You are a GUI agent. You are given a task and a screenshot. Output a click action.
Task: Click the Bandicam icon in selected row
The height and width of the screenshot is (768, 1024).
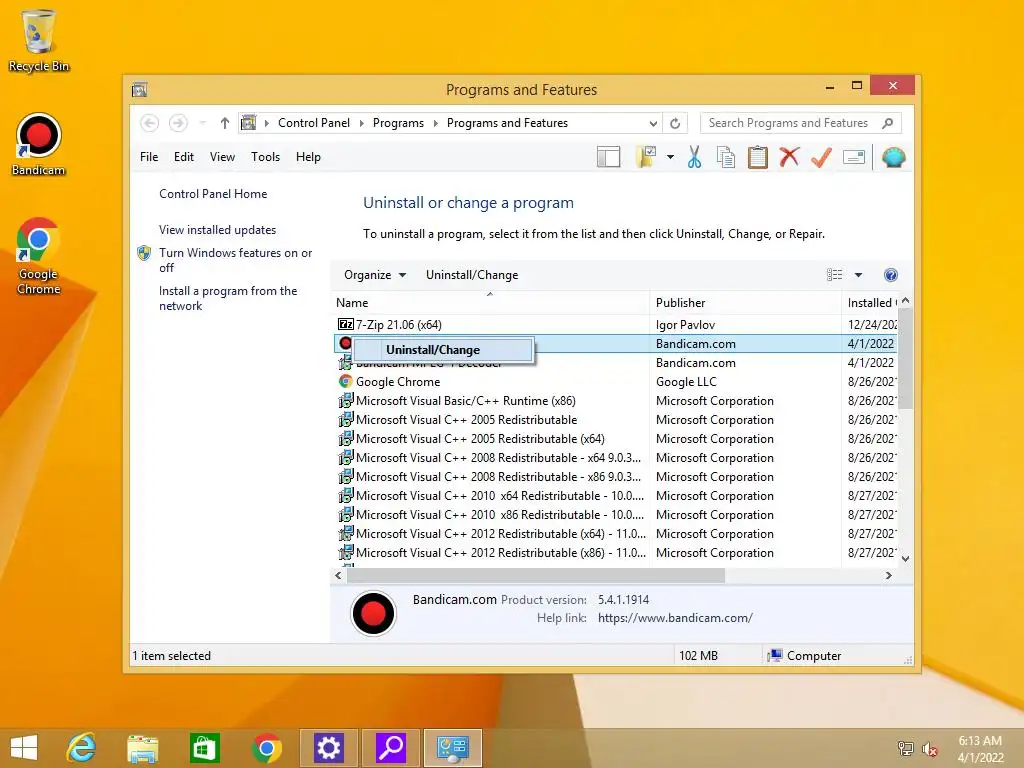click(x=345, y=343)
